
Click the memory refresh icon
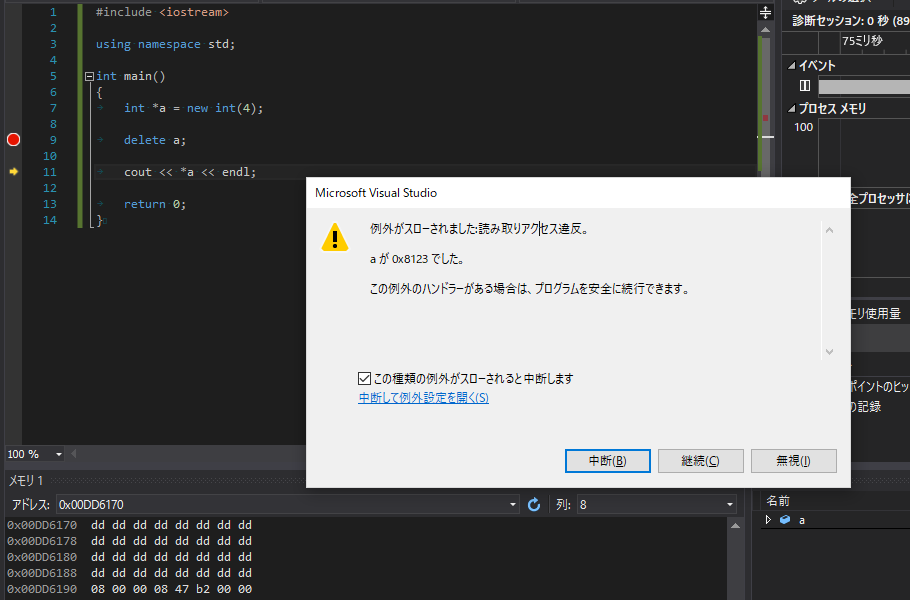coord(534,505)
